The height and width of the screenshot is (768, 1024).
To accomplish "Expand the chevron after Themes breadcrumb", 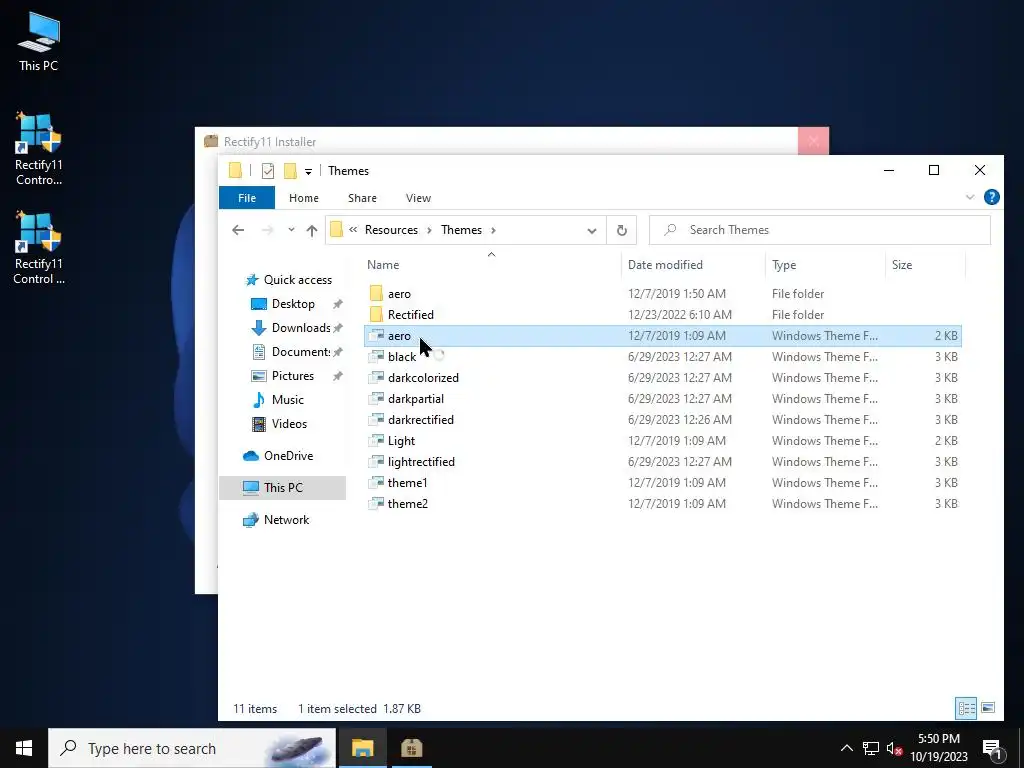I will pos(493,230).
